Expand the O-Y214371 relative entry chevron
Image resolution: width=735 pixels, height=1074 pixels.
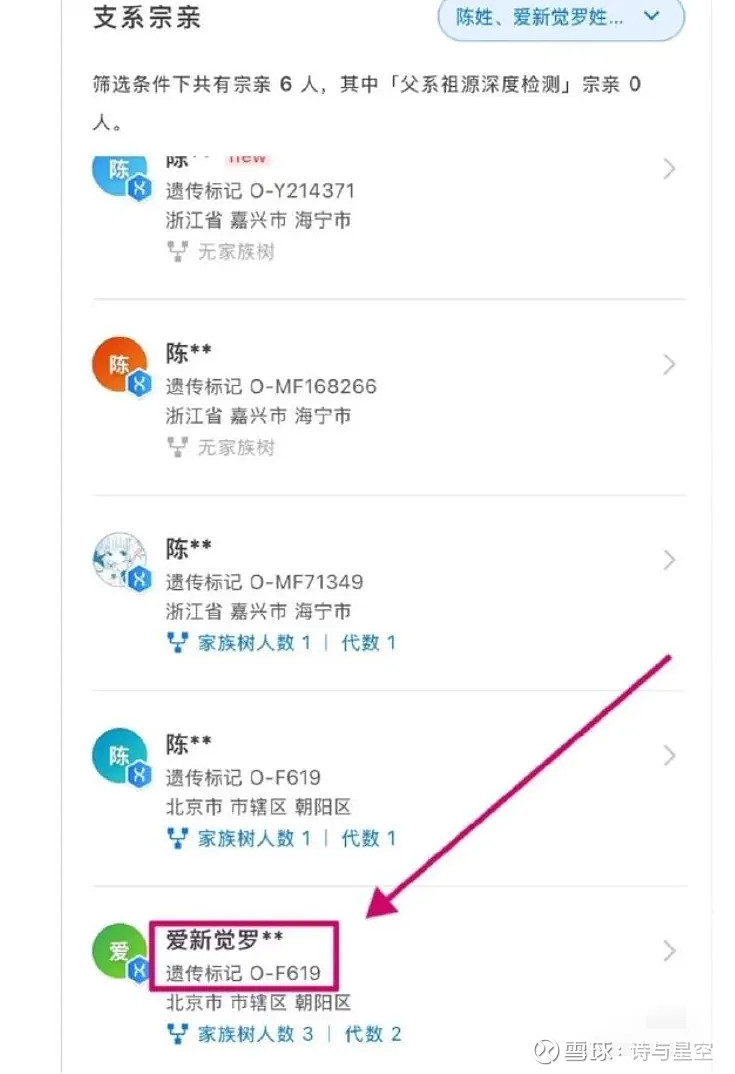pos(670,170)
